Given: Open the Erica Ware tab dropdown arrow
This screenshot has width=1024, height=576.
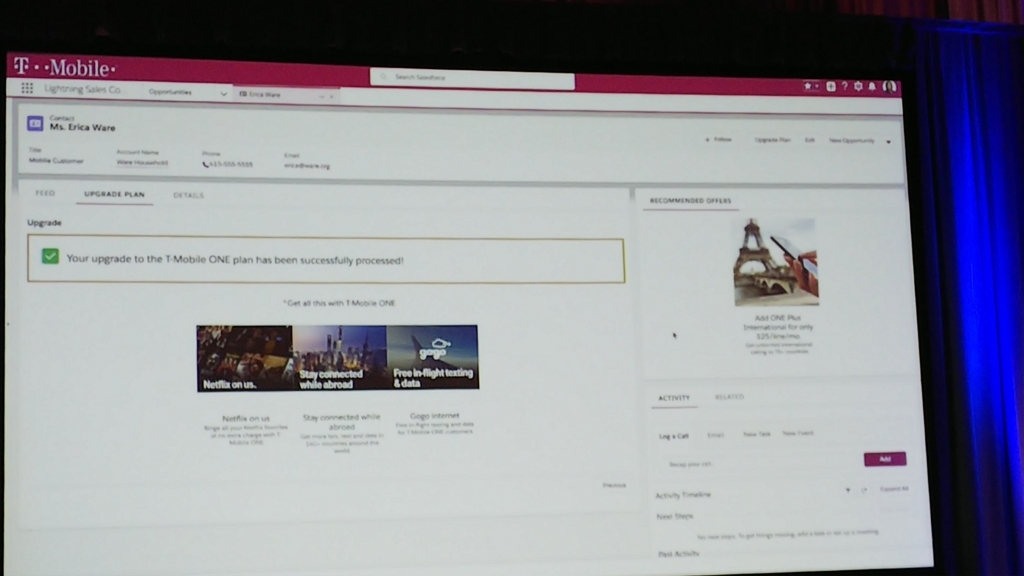Looking at the screenshot, I should coord(321,96).
